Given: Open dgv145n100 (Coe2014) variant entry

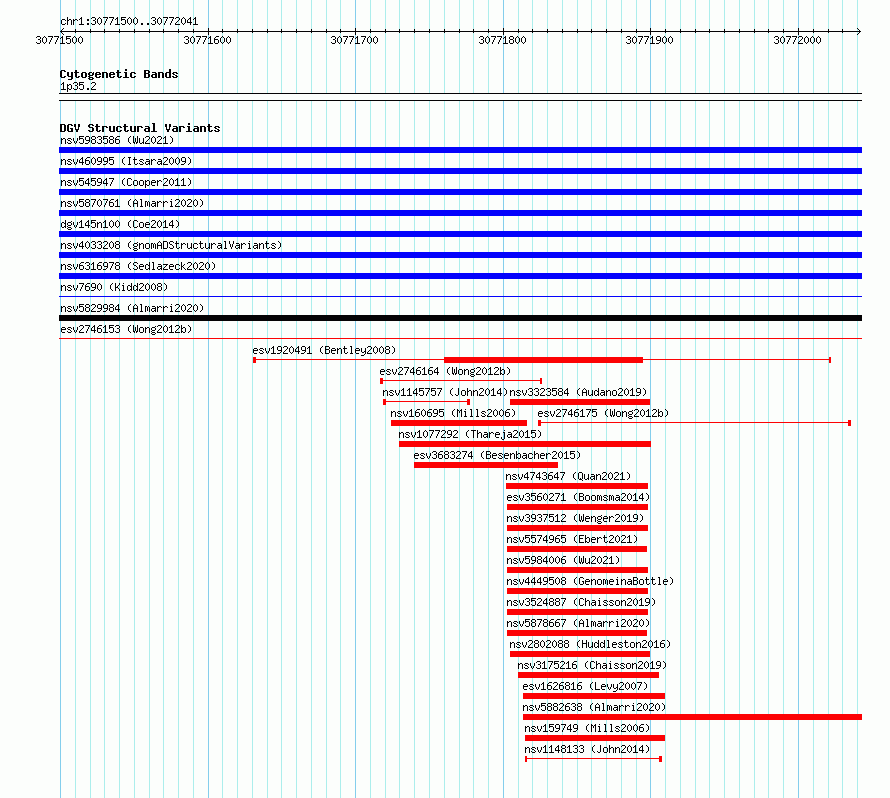Looking at the screenshot, I should coord(120,224).
